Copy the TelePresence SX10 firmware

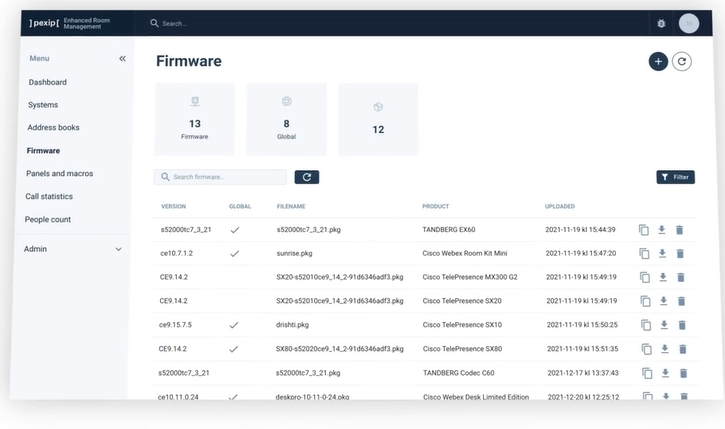646,325
